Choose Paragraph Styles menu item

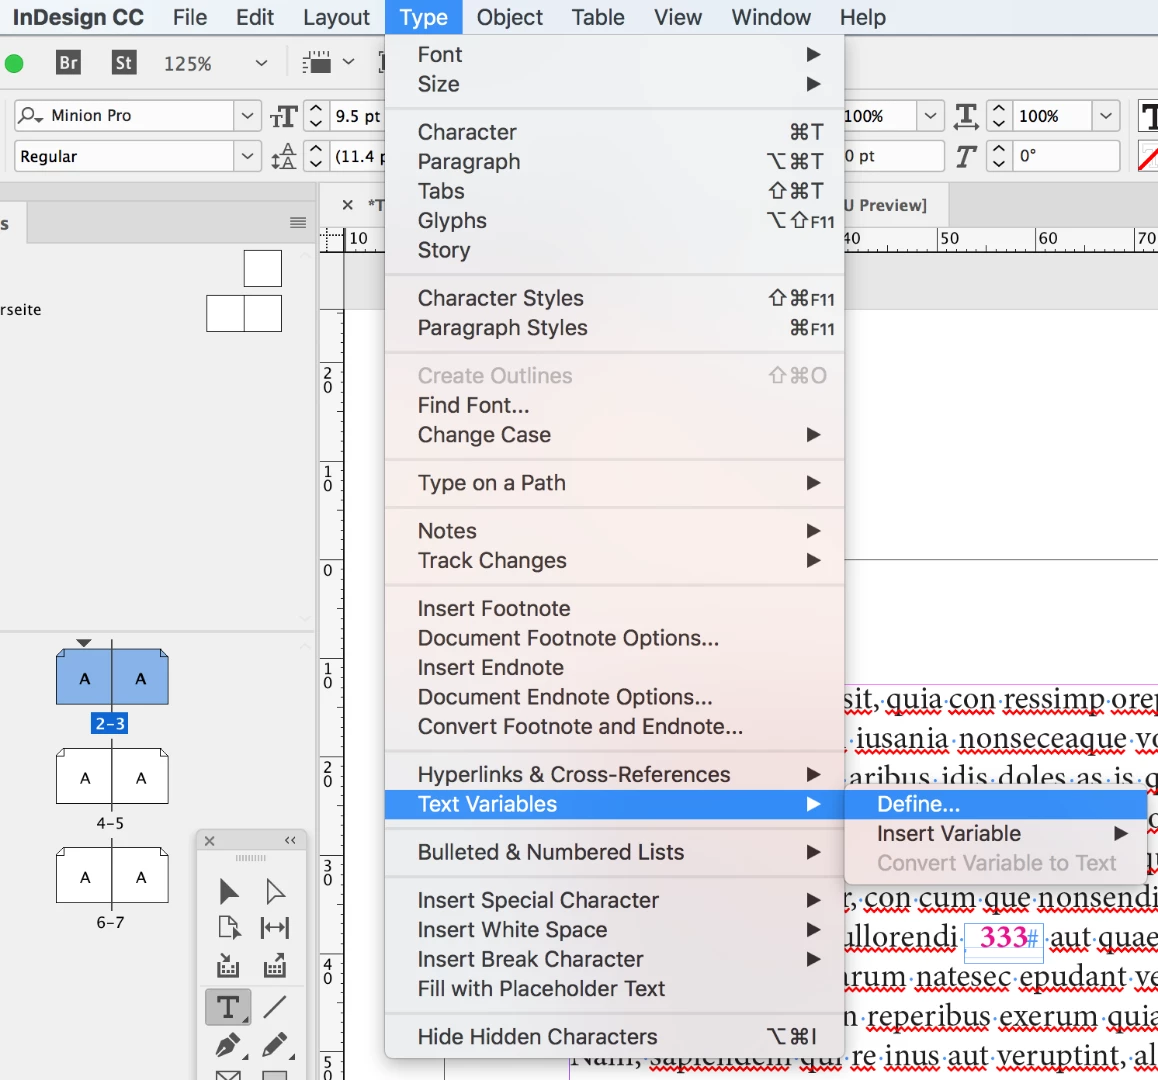614,328
